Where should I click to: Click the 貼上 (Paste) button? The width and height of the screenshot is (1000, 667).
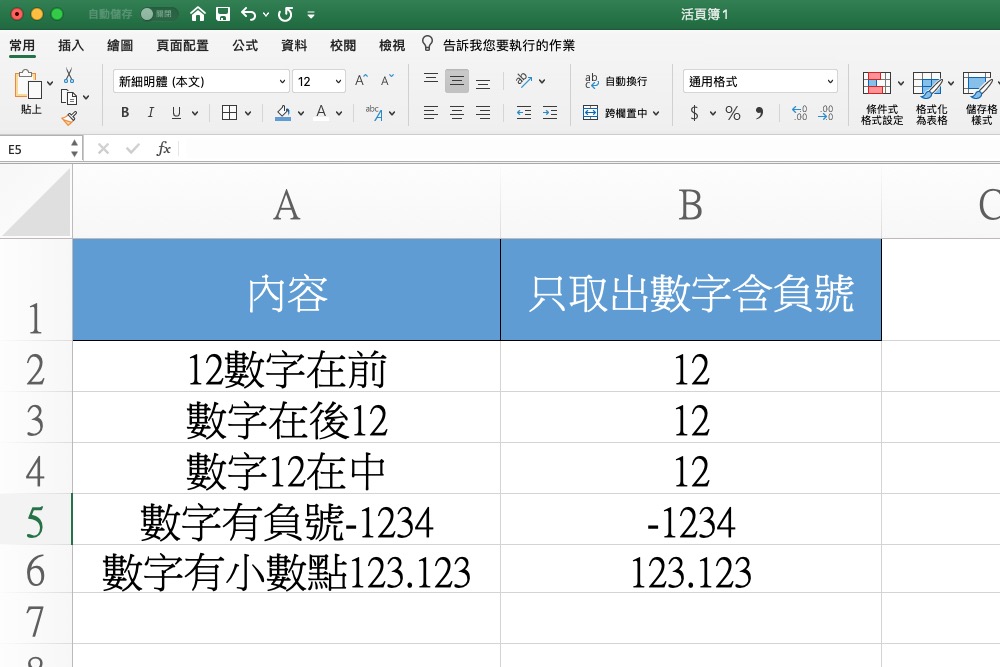coord(27,95)
